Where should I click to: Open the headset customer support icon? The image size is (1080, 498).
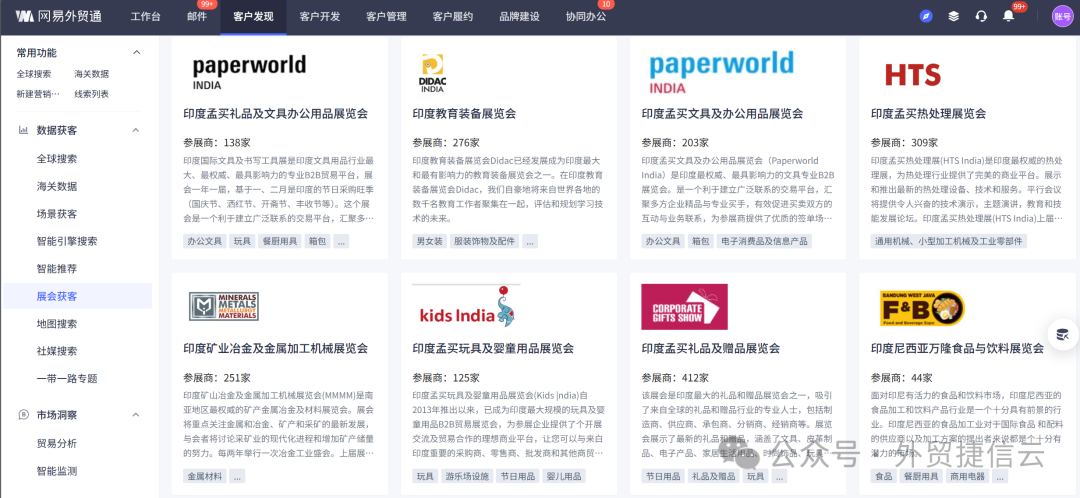982,17
